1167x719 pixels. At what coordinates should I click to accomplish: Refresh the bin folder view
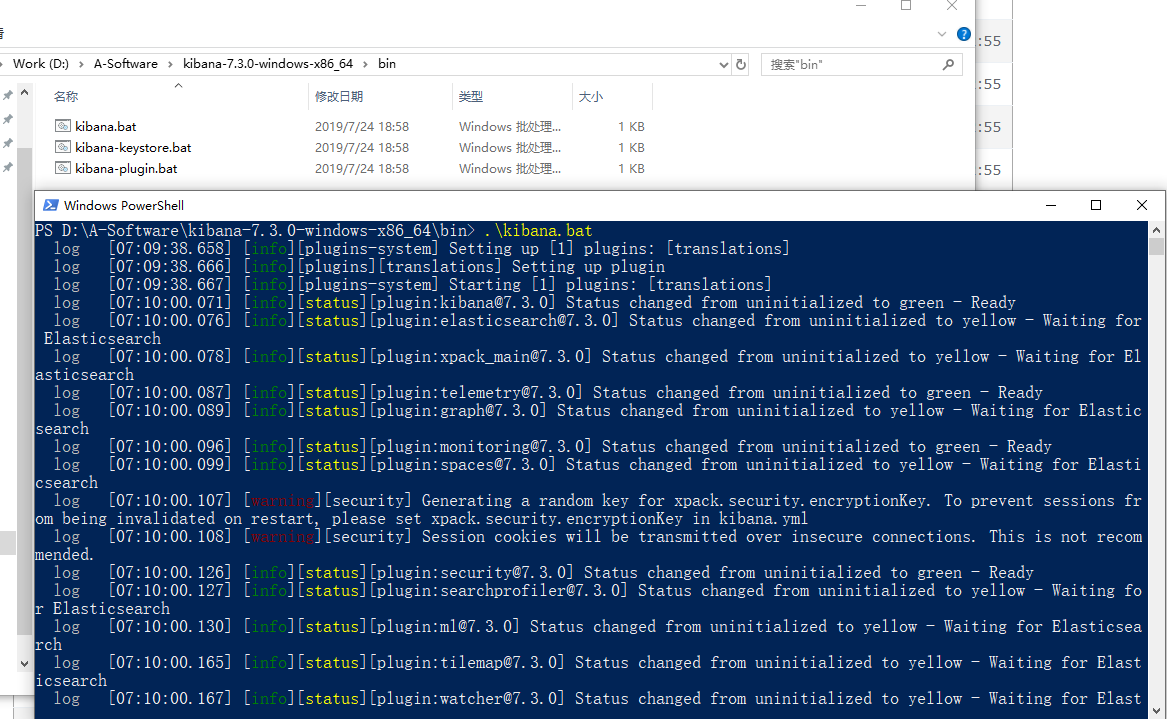point(741,65)
